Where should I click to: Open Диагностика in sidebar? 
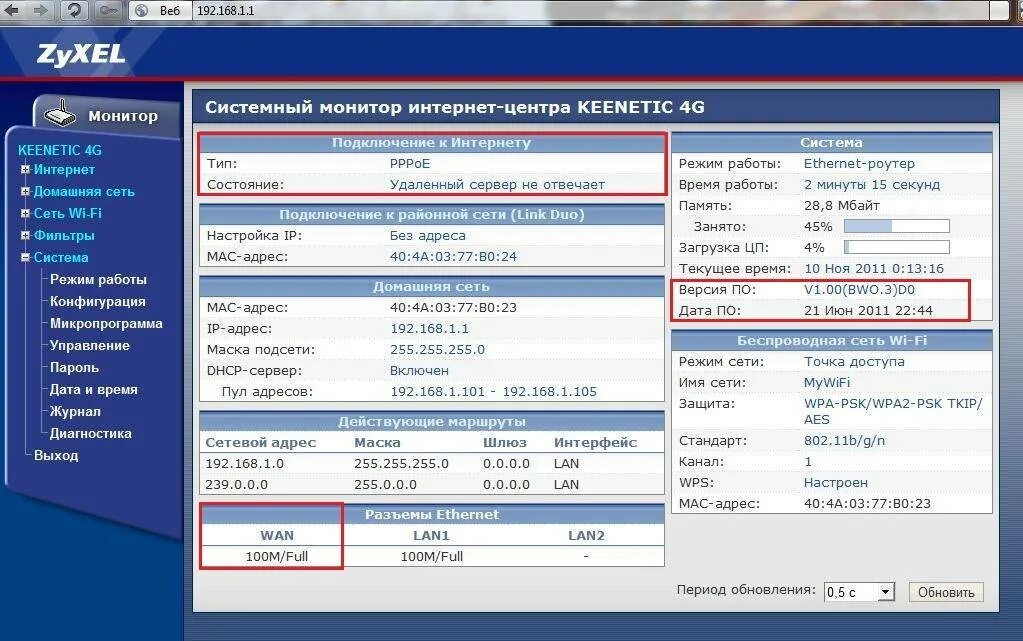coord(90,433)
